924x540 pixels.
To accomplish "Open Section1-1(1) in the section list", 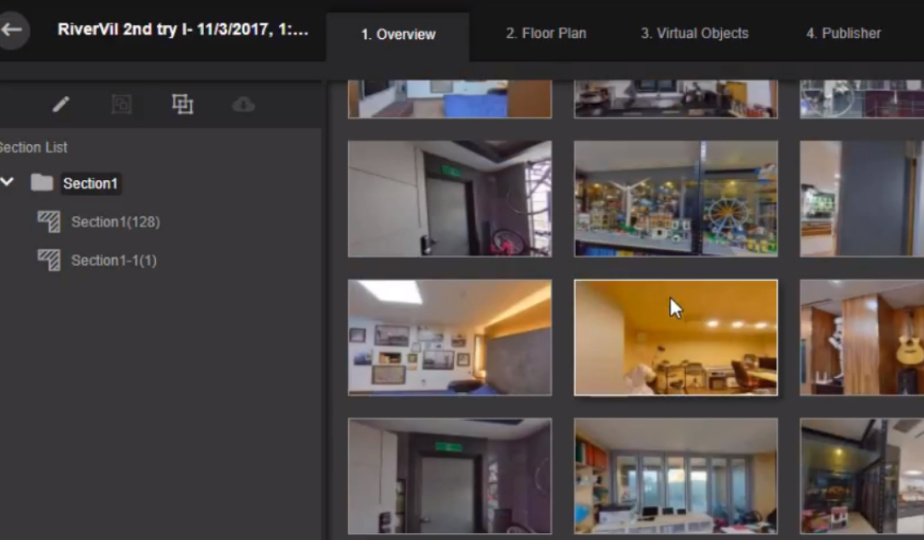I will (114, 261).
